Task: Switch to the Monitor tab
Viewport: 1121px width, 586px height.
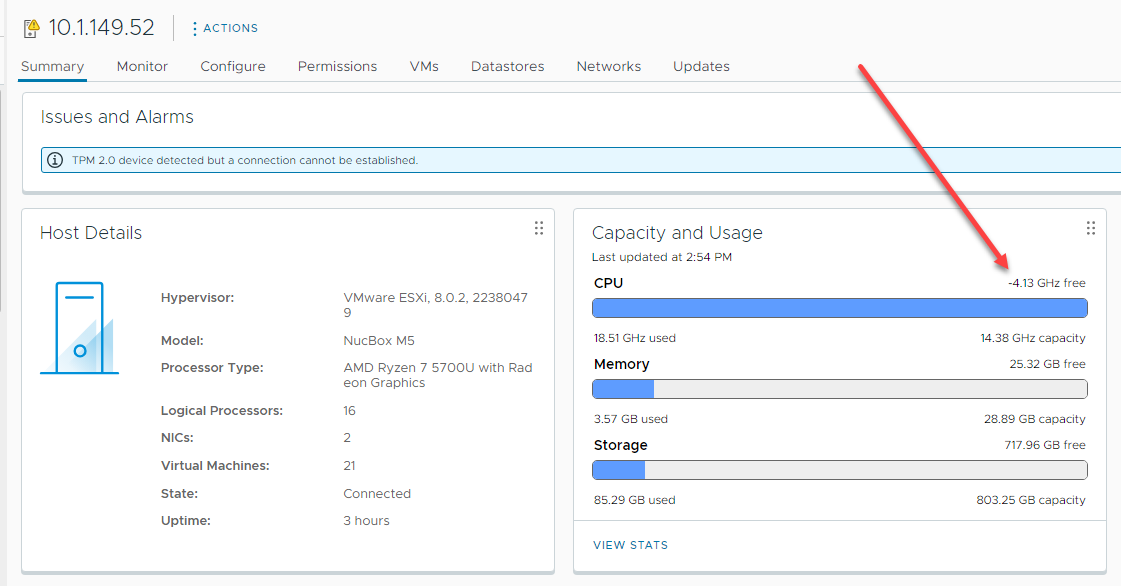Action: point(142,66)
